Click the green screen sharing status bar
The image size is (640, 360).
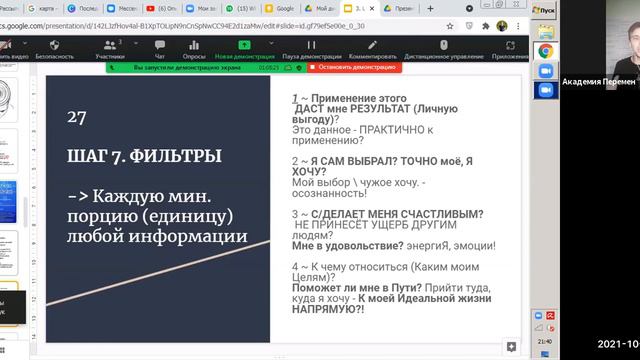point(206,68)
